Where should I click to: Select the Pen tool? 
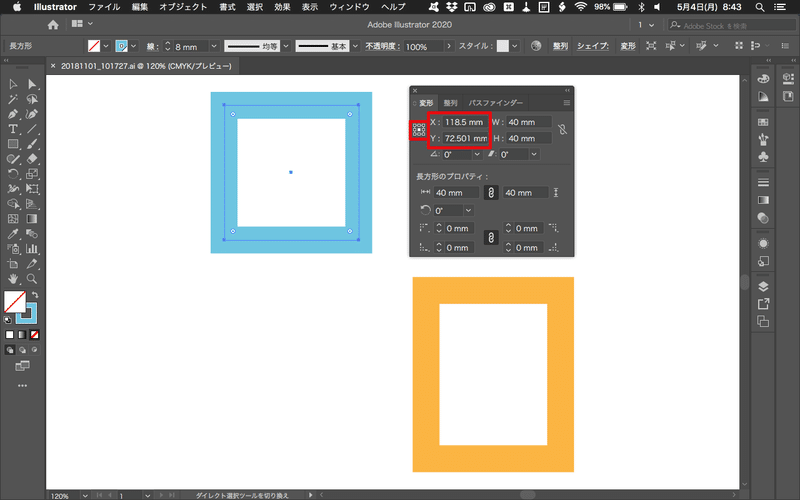[x=13, y=114]
